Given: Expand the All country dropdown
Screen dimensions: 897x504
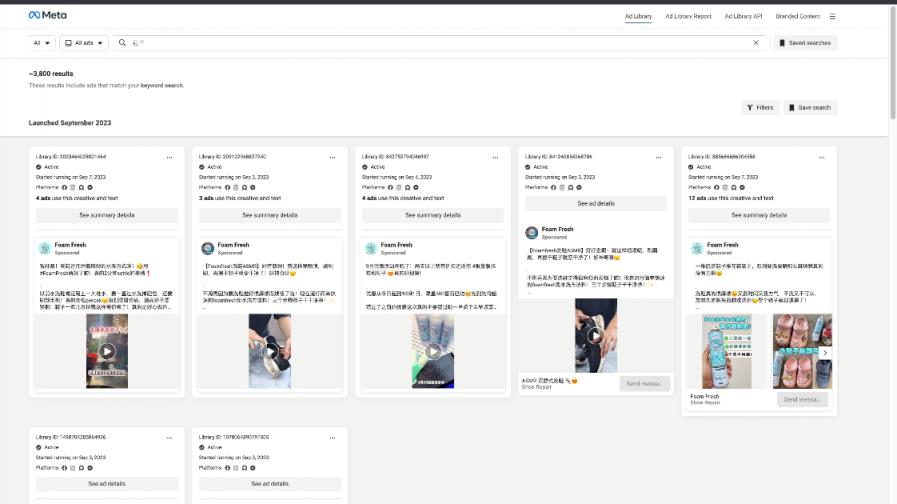Looking at the screenshot, I should coord(42,43).
